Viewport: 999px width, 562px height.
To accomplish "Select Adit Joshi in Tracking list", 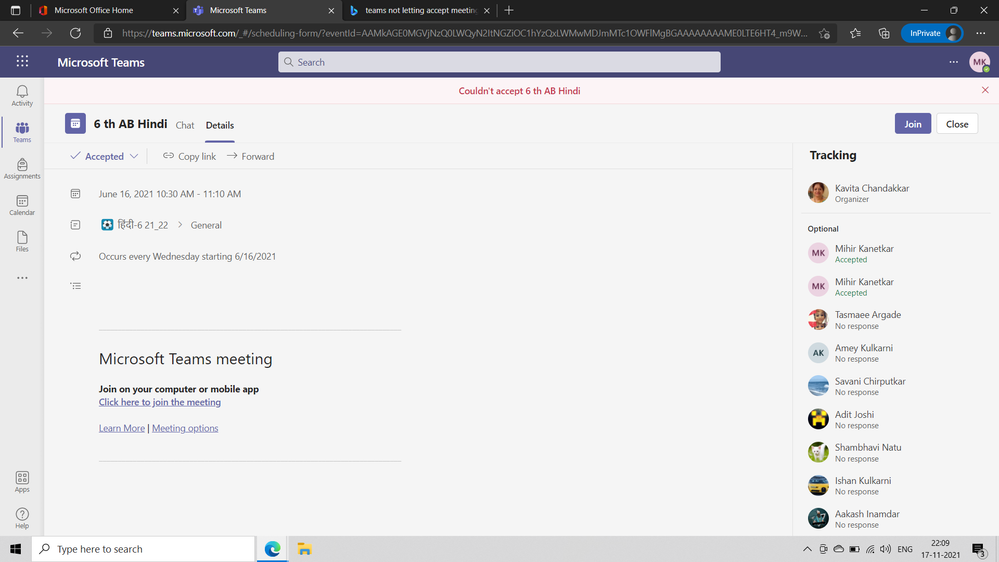I will tap(896, 419).
